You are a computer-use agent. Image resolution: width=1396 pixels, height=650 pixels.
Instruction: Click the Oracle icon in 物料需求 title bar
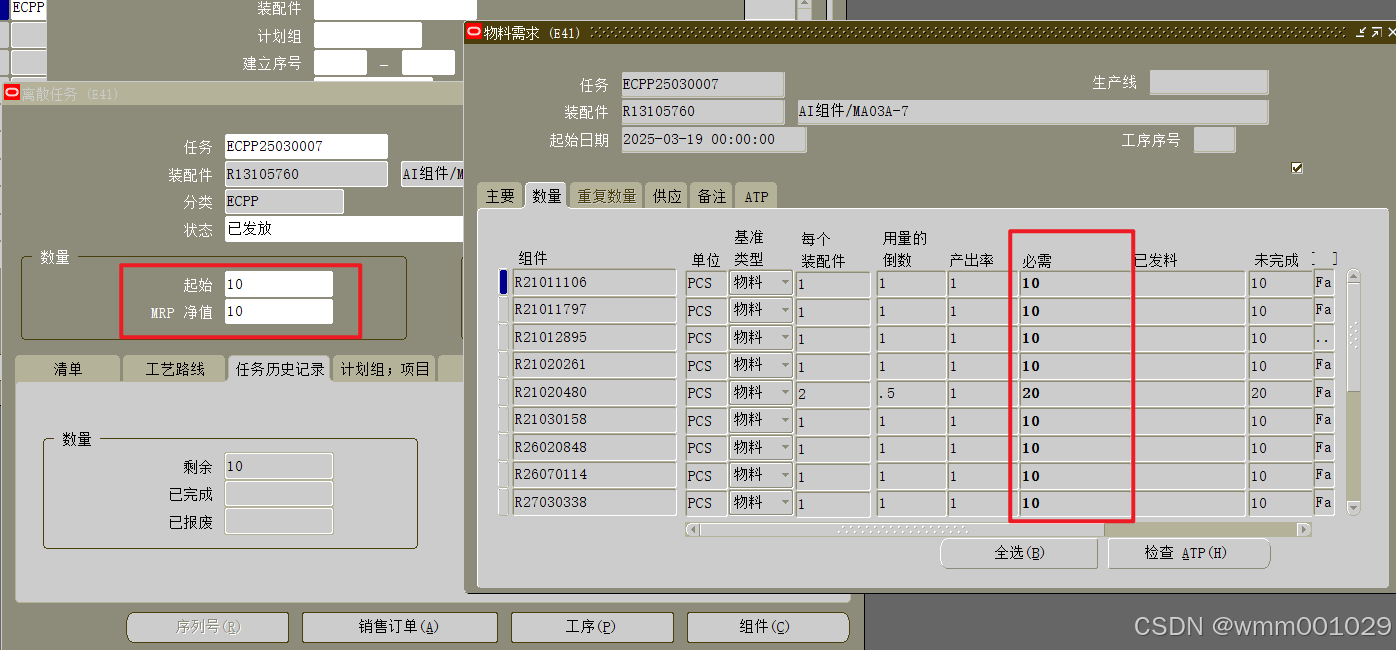pyautogui.click(x=474, y=32)
